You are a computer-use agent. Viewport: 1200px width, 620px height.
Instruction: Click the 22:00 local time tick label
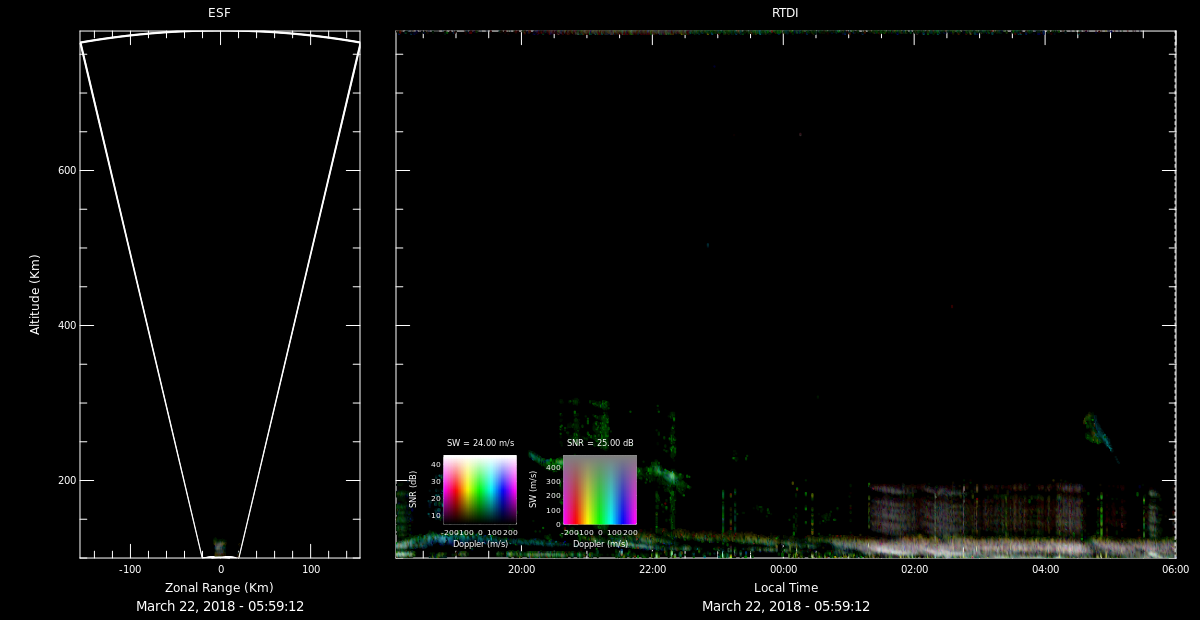click(652, 569)
